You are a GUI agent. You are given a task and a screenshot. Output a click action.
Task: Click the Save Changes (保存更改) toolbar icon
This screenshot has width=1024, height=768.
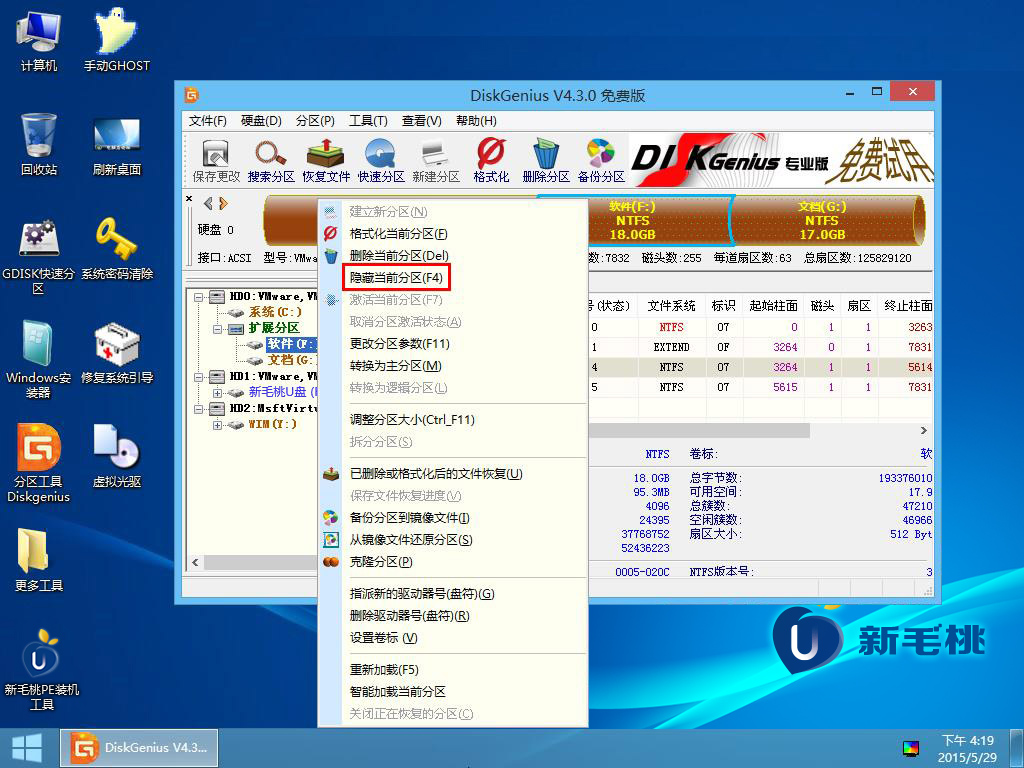click(x=216, y=160)
